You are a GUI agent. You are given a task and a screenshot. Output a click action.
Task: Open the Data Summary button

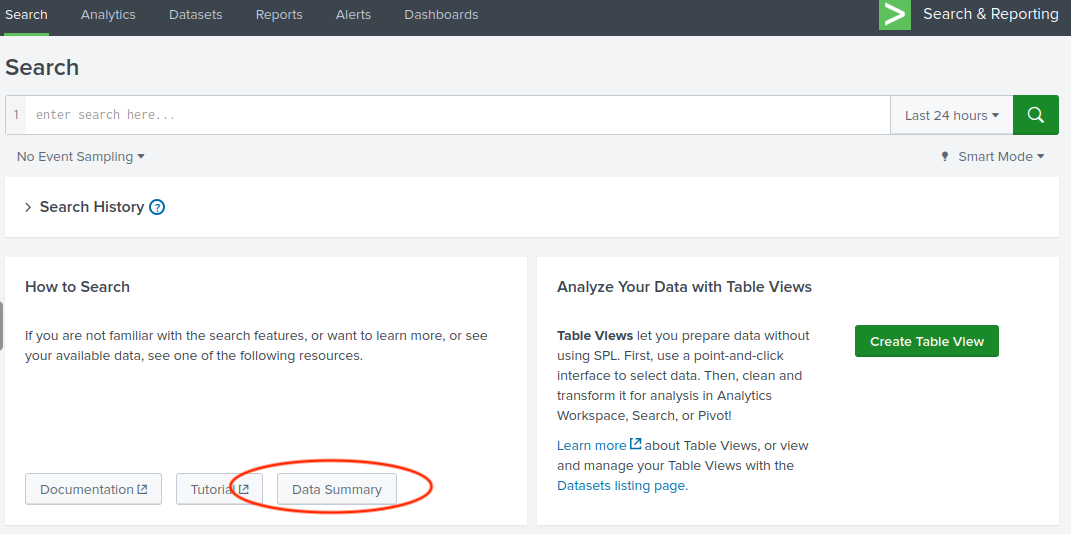[336, 489]
